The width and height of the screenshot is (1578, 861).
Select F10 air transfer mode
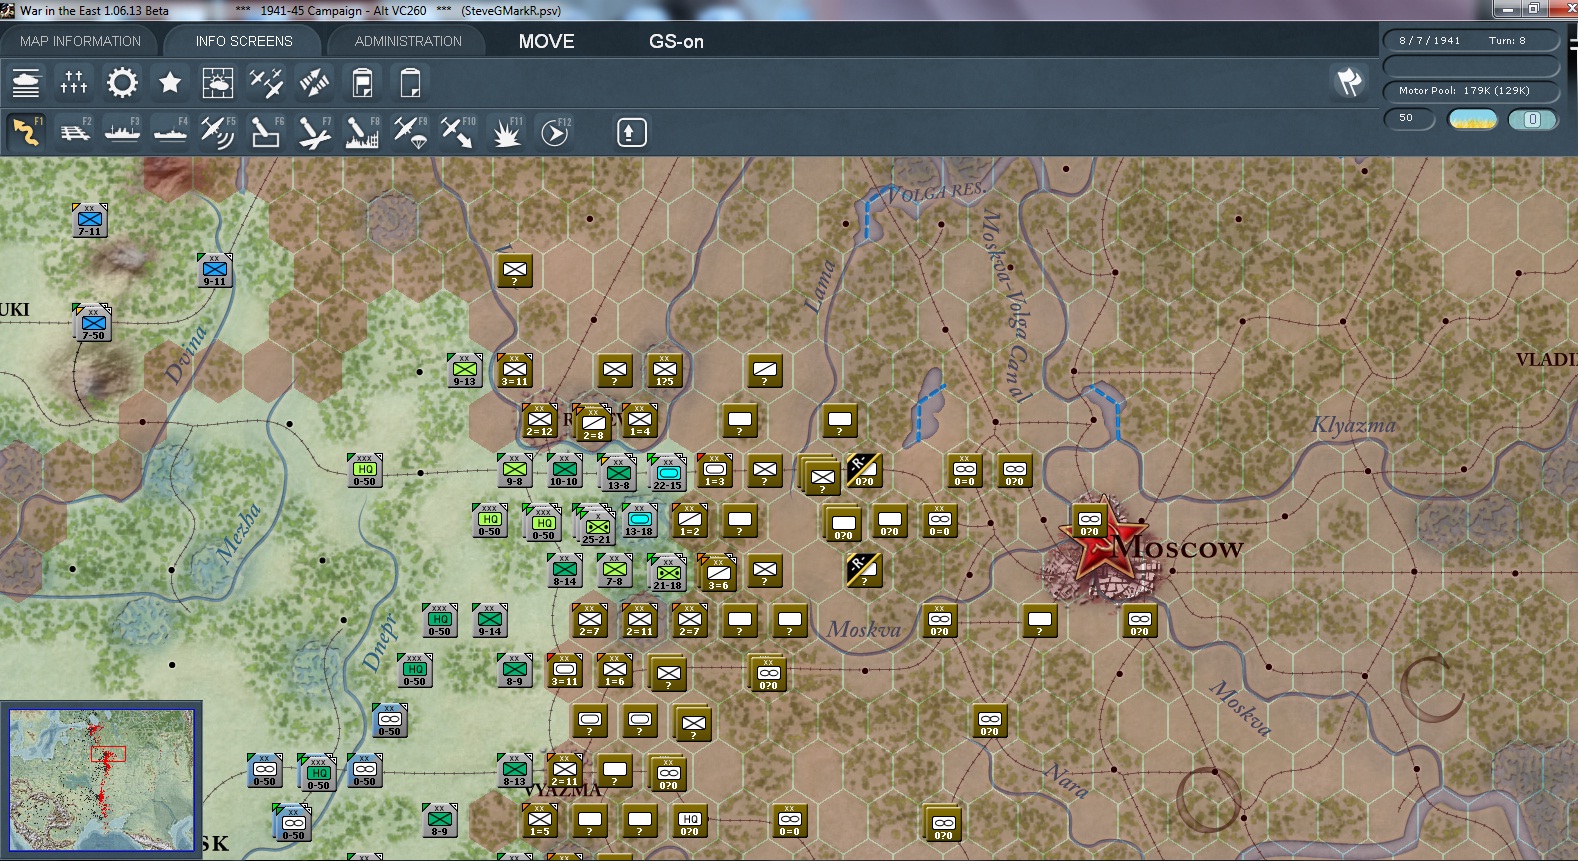458,131
